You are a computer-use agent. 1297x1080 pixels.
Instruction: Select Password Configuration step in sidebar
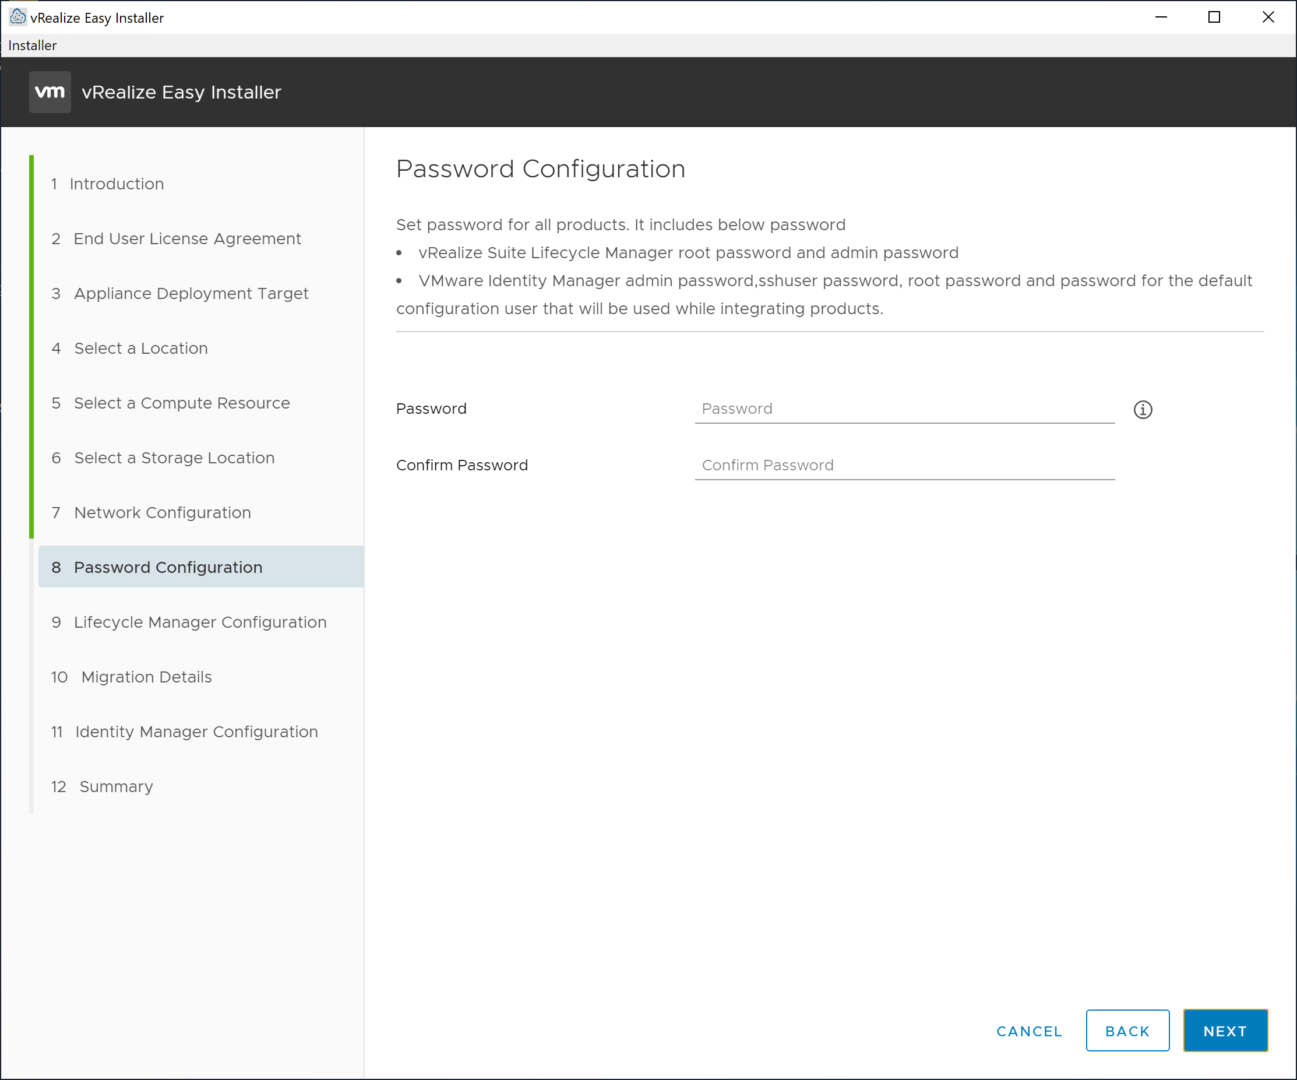(x=168, y=567)
